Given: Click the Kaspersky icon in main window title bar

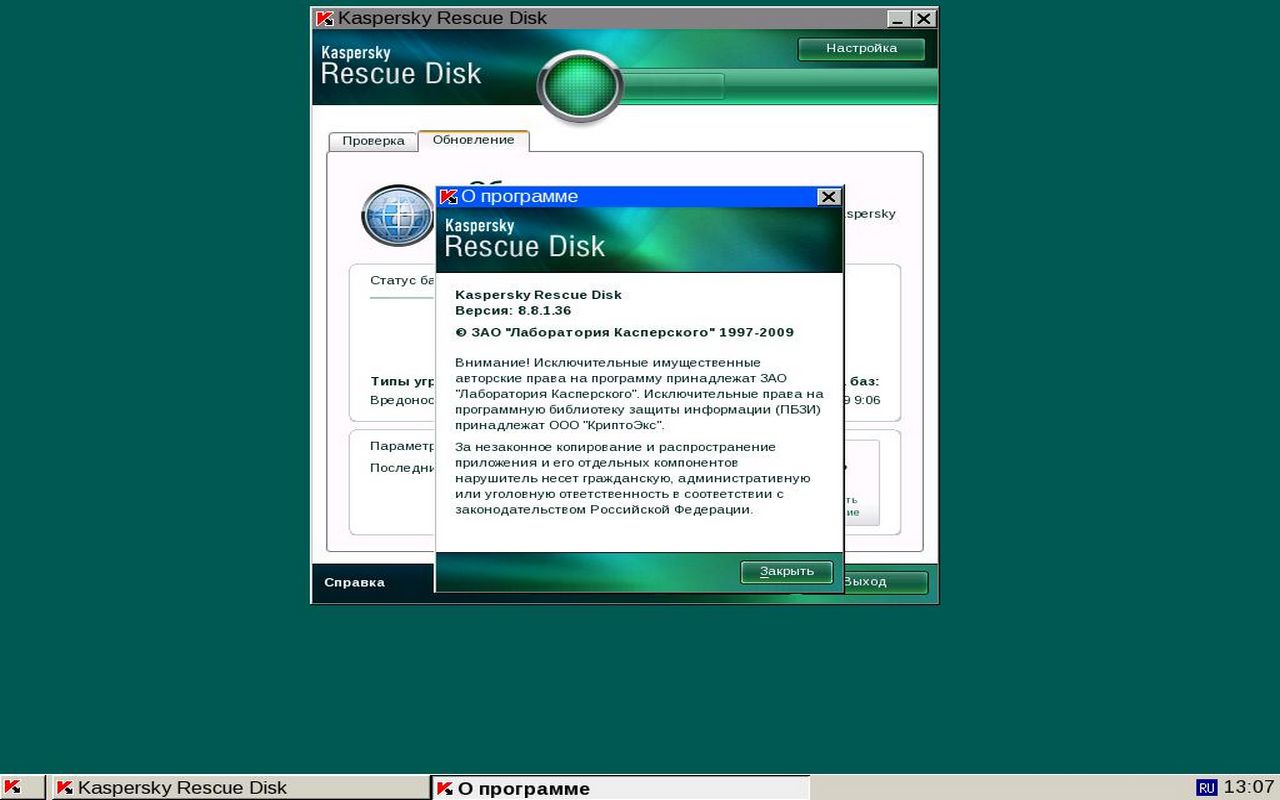Looking at the screenshot, I should (324, 18).
